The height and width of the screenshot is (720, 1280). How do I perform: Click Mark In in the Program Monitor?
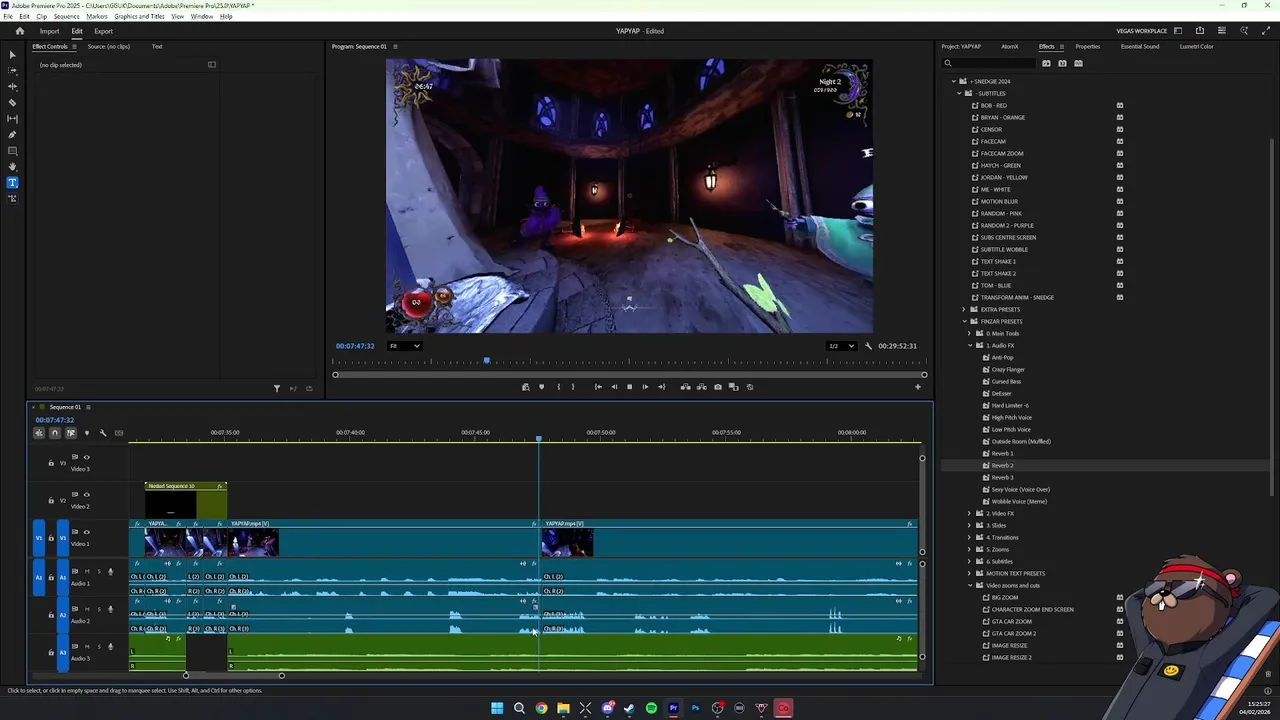coord(558,387)
